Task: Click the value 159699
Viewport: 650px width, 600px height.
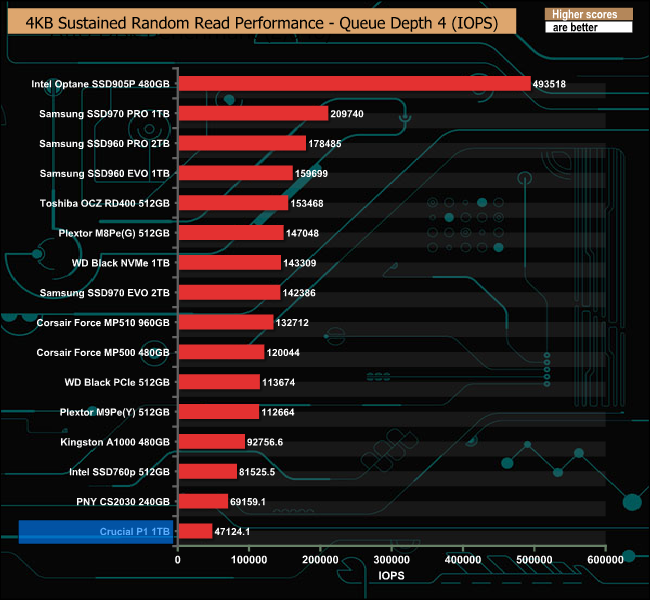Action: (x=311, y=174)
